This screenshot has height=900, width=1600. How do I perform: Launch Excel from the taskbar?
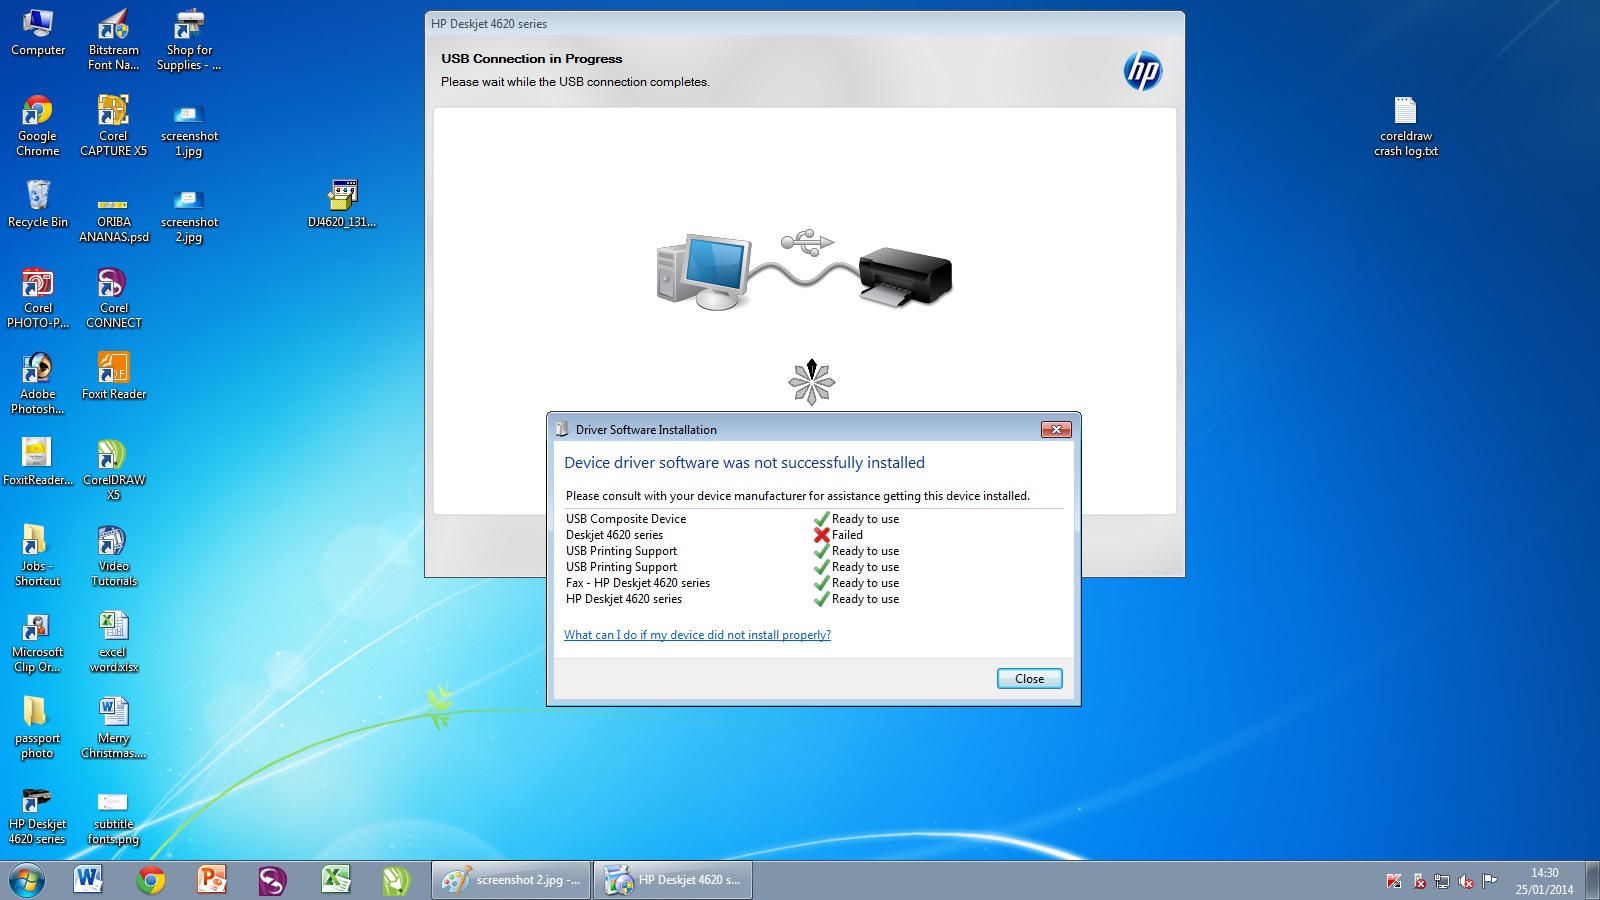click(335, 880)
